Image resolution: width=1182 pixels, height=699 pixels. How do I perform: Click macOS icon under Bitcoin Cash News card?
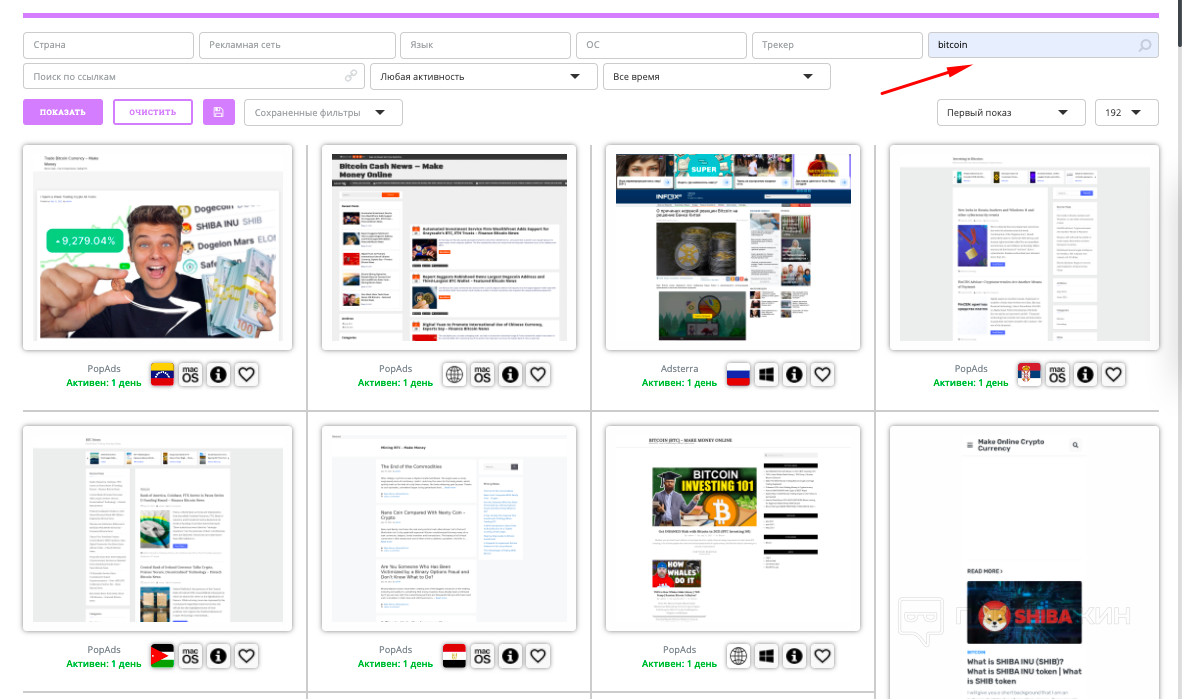click(482, 375)
